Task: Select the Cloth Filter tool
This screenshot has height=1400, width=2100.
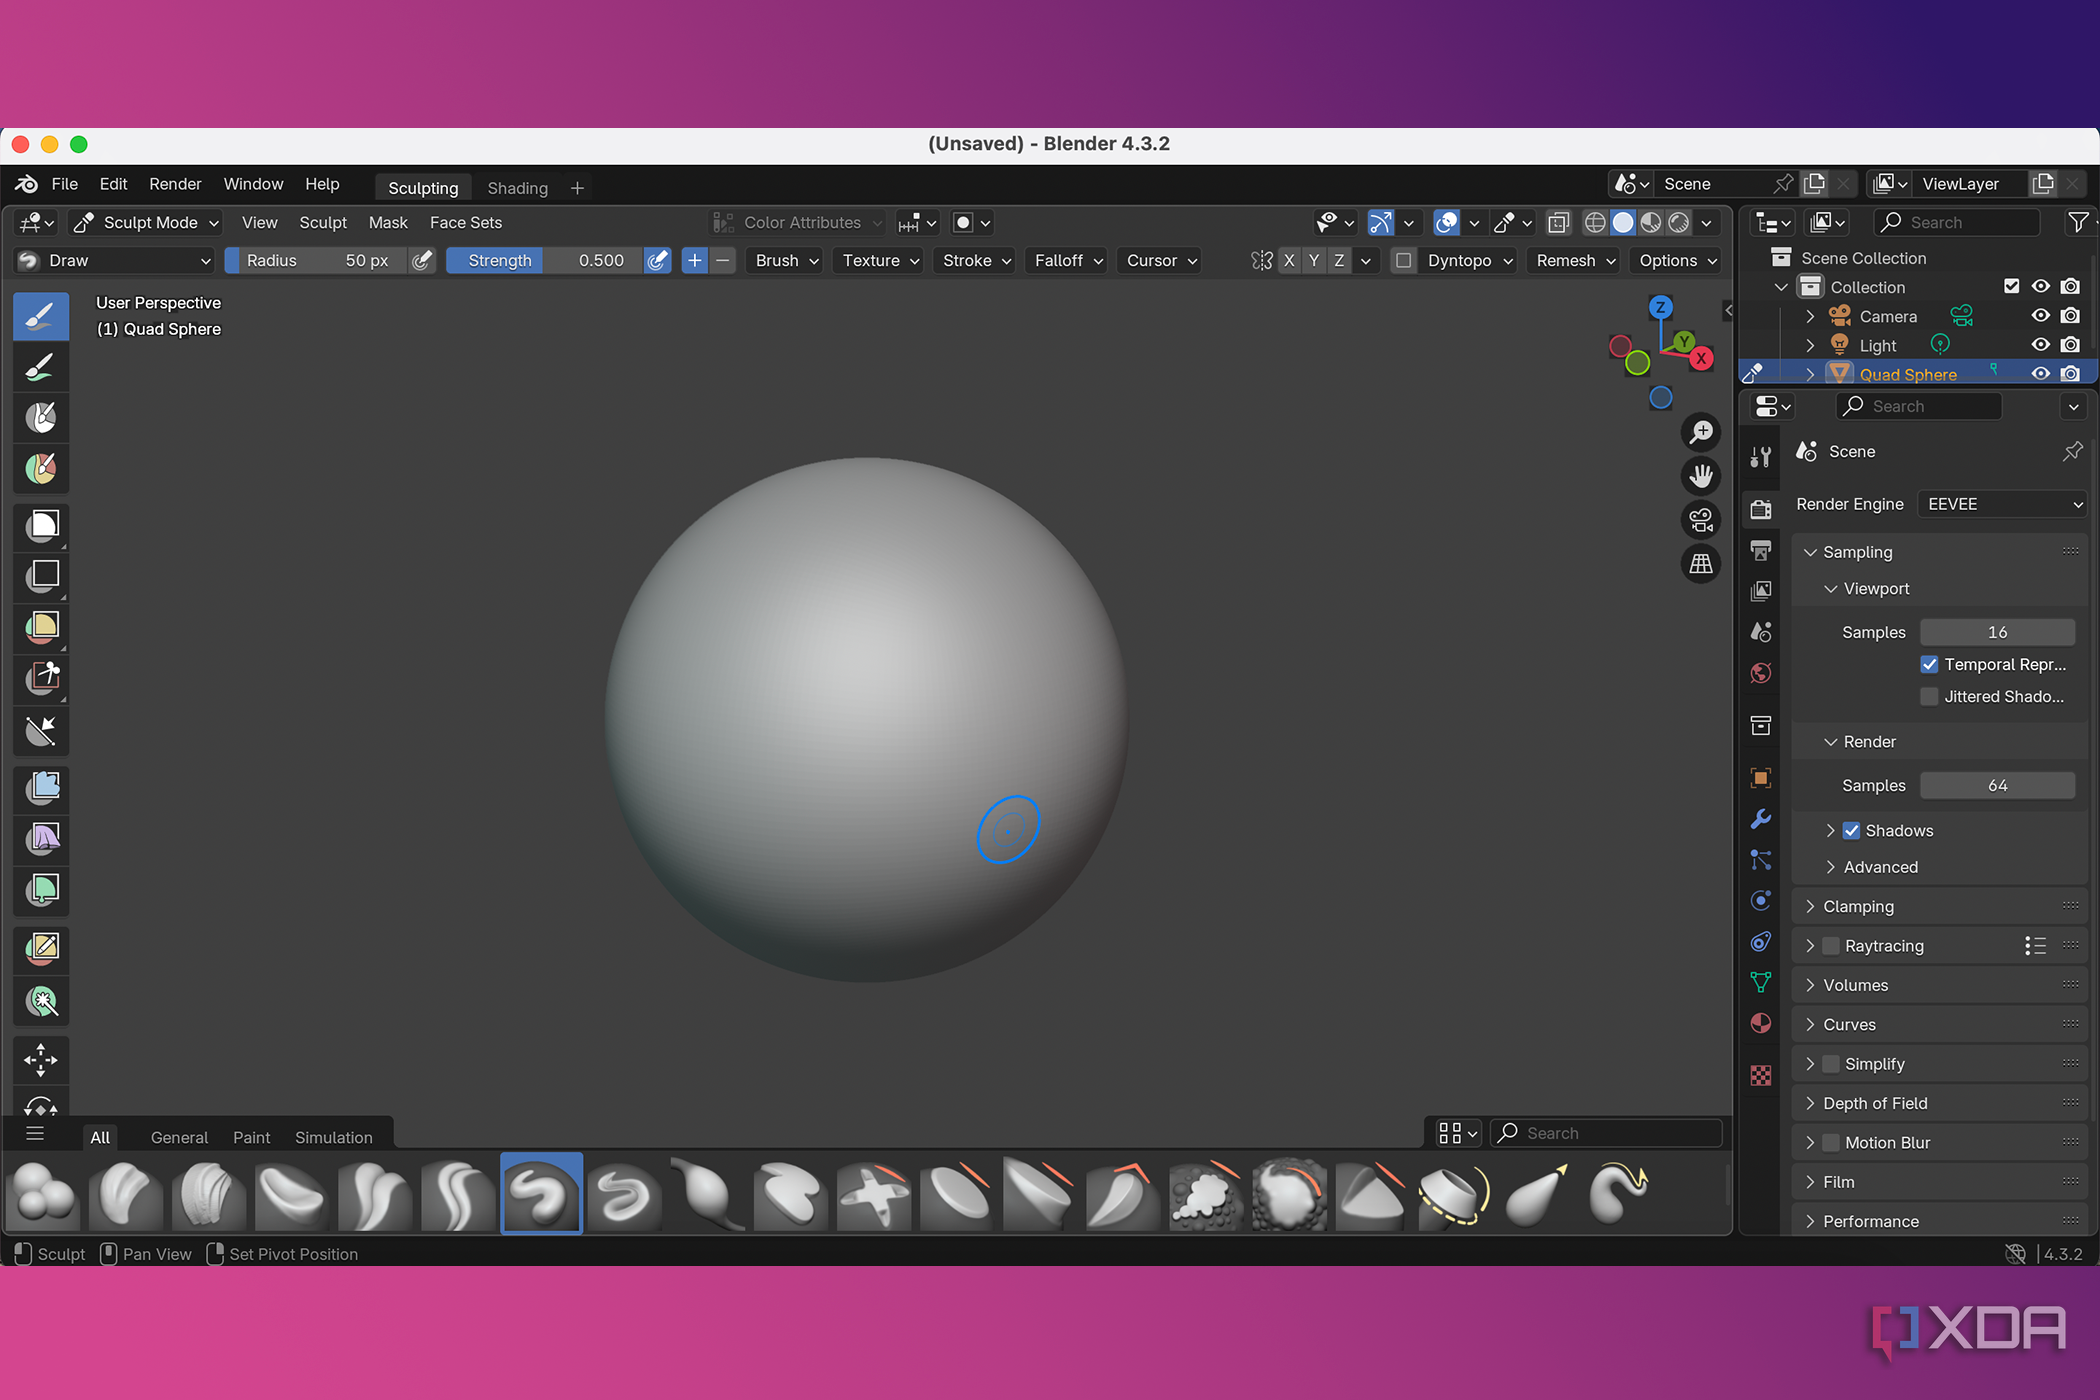Action: tap(41, 839)
